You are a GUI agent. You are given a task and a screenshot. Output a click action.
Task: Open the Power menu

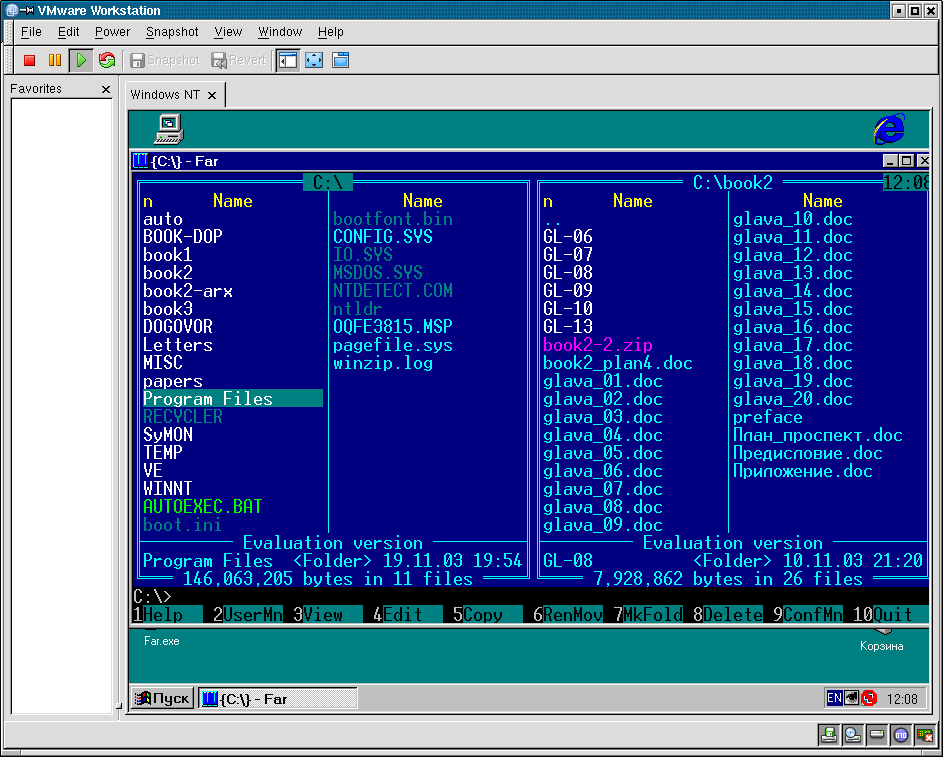click(x=112, y=32)
